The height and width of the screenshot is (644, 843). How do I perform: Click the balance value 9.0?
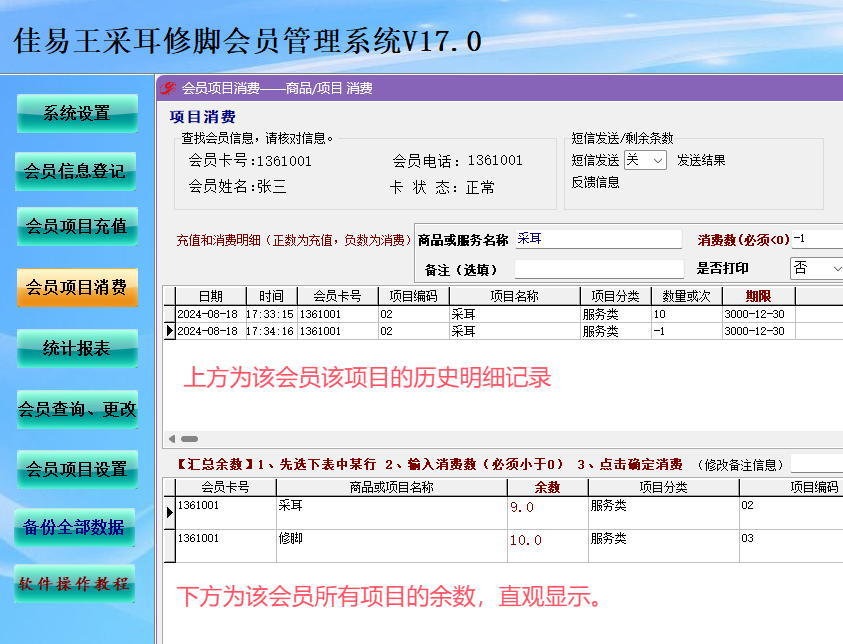(548, 513)
